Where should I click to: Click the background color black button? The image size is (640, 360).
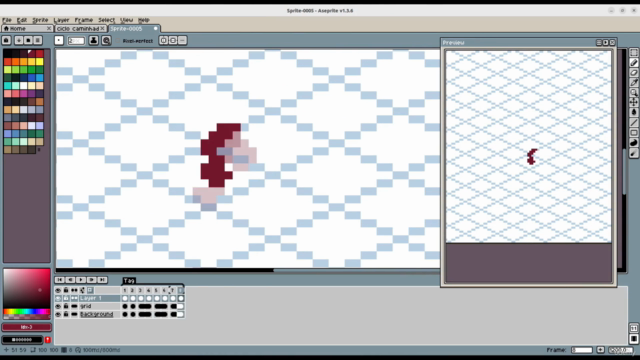(22, 340)
